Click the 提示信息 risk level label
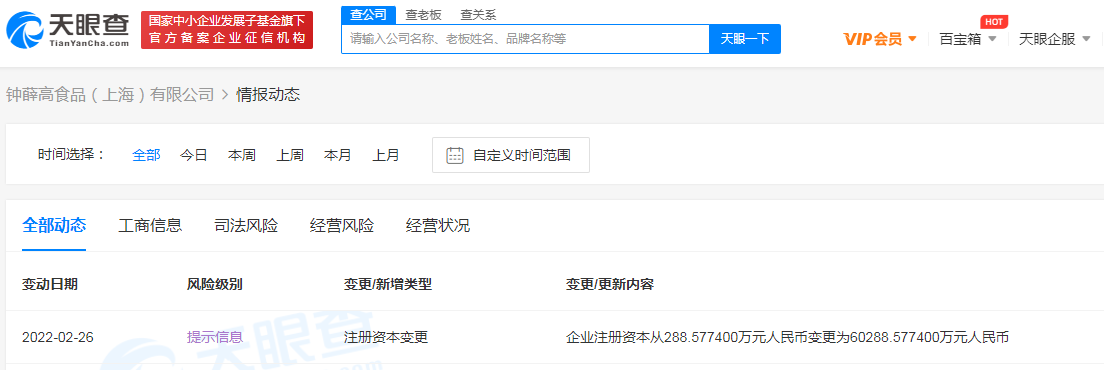Image resolution: width=1104 pixels, height=370 pixels. pyautogui.click(x=215, y=338)
